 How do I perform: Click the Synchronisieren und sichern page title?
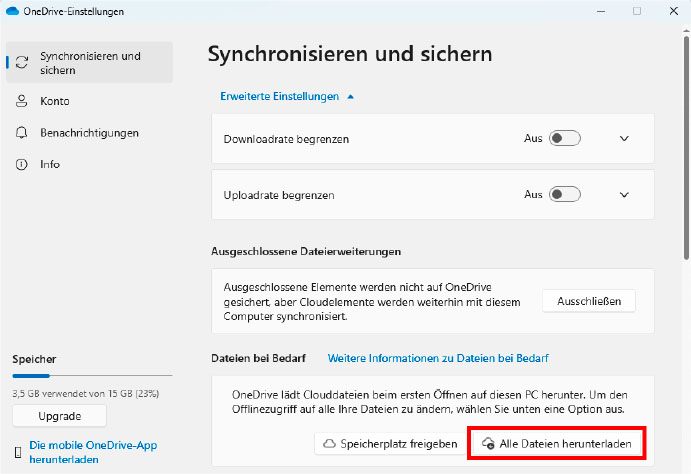pyautogui.click(x=350, y=54)
